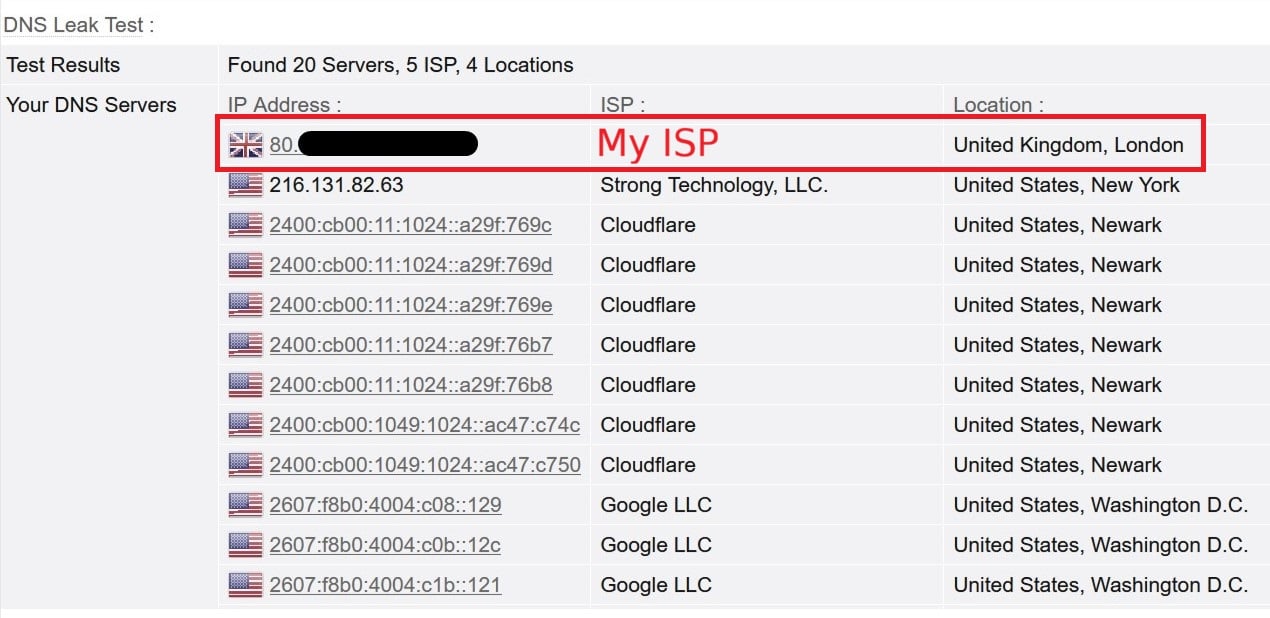The width and height of the screenshot is (1270, 618).
Task: Click the "My ISP" red annotation label
Action: click(658, 144)
